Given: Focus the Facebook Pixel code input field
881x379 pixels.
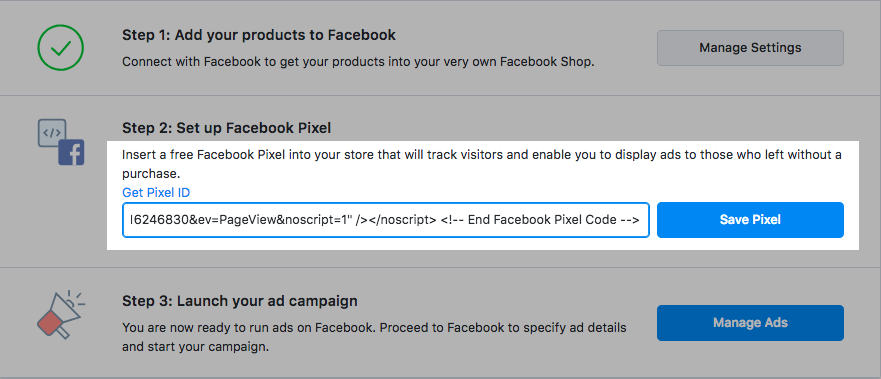Looking at the screenshot, I should click(x=386, y=220).
